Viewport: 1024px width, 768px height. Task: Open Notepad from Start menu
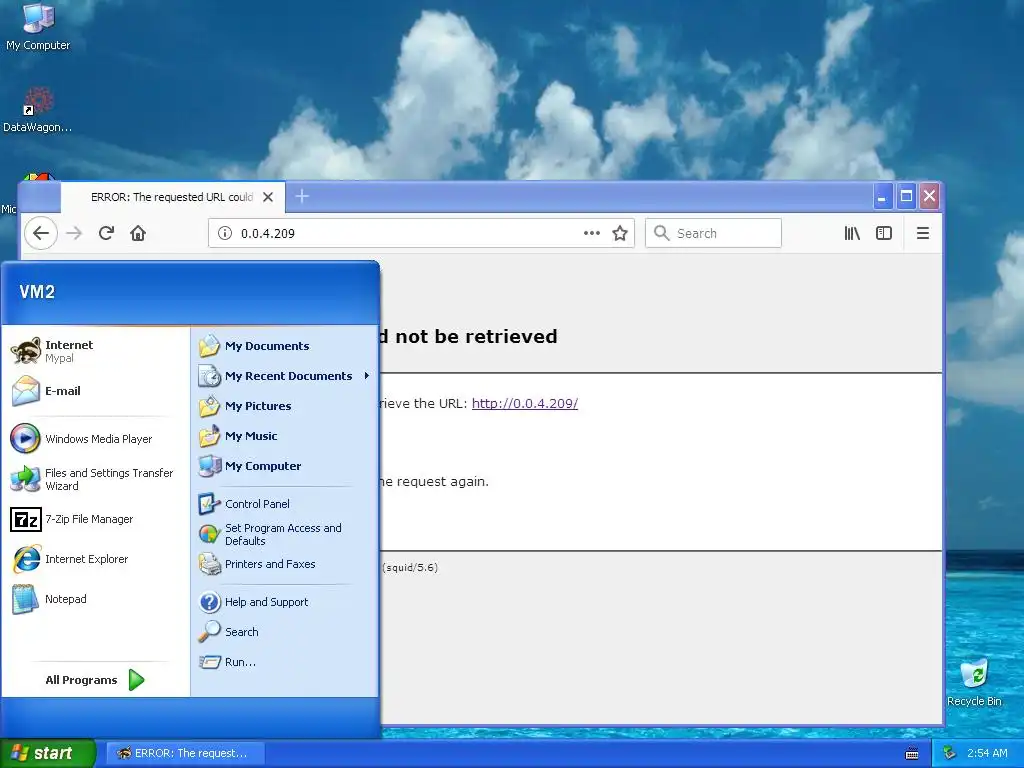coord(95,599)
